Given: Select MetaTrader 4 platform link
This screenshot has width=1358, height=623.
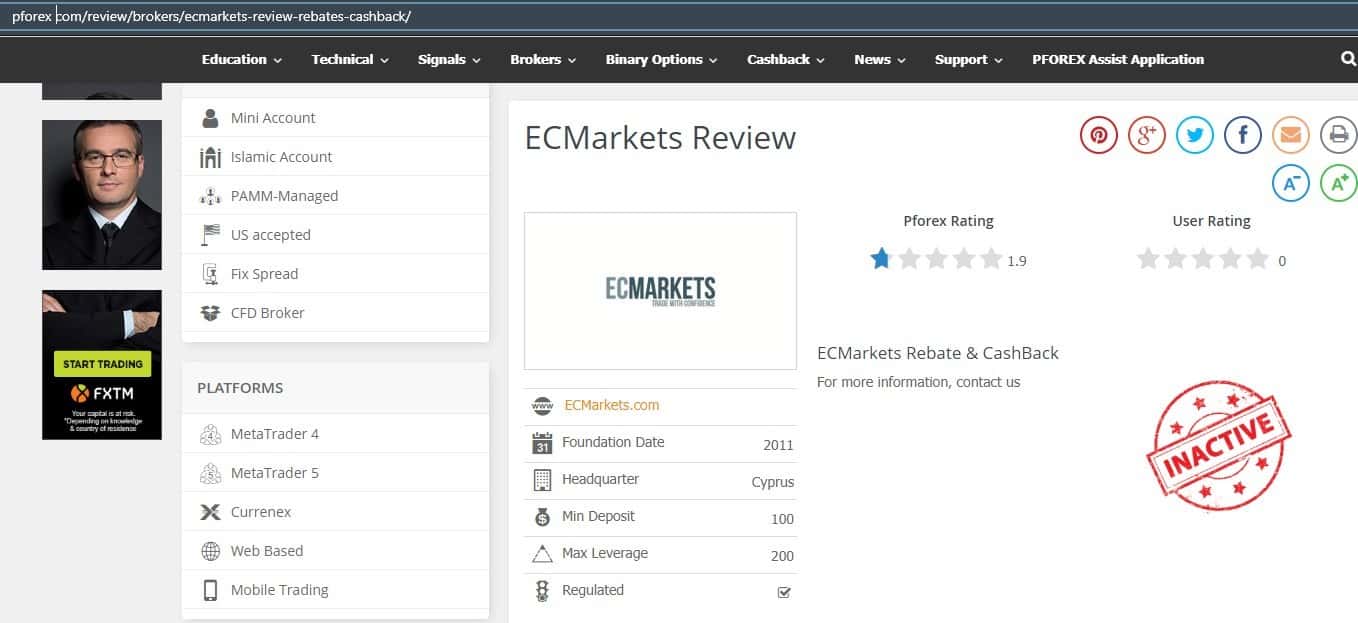Looking at the screenshot, I should (275, 434).
